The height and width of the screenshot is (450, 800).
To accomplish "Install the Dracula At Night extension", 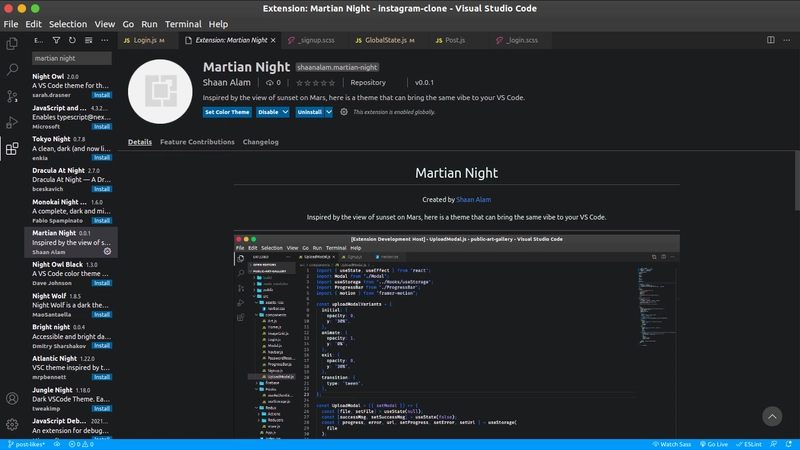I will [x=102, y=189].
